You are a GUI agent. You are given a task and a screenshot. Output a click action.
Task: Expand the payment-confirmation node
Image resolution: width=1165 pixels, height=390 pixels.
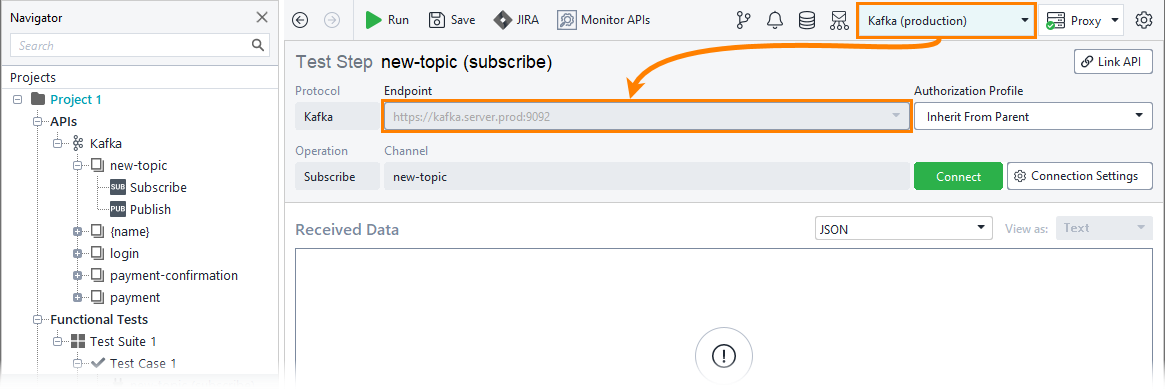pos(77,276)
